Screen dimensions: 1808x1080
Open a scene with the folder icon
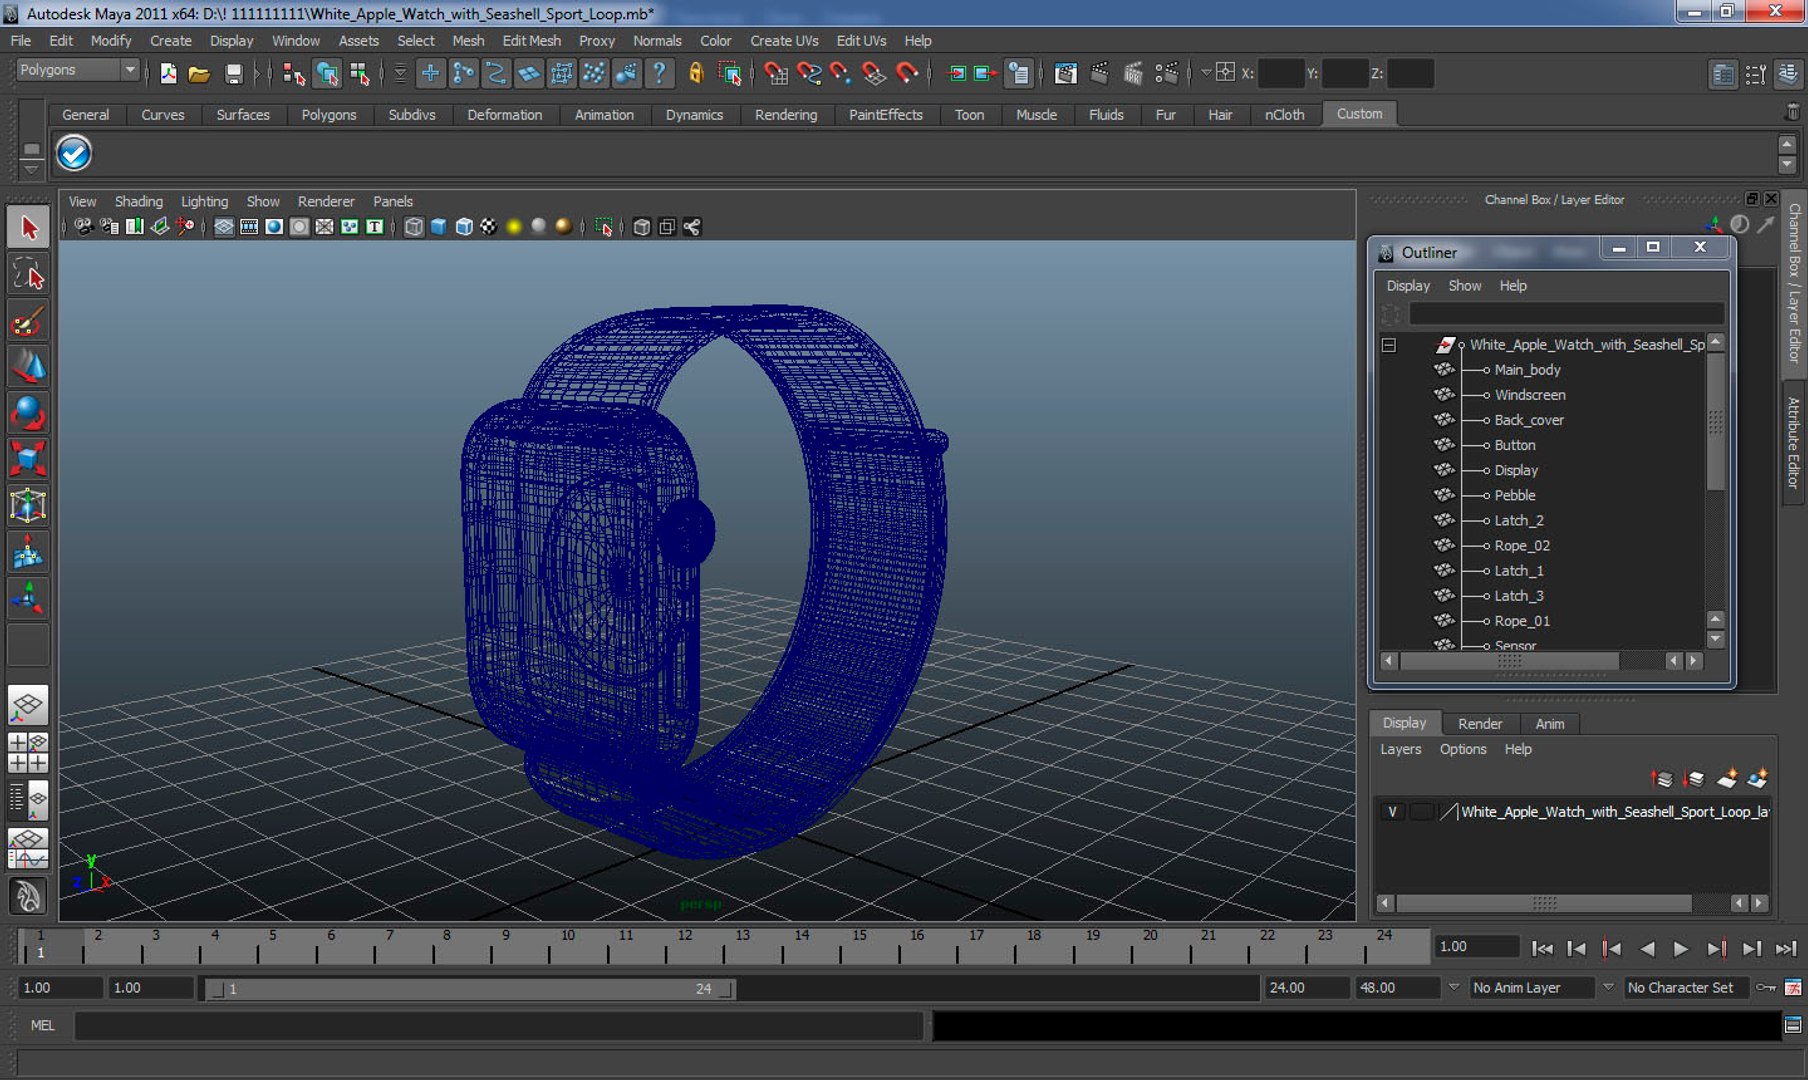pos(199,73)
